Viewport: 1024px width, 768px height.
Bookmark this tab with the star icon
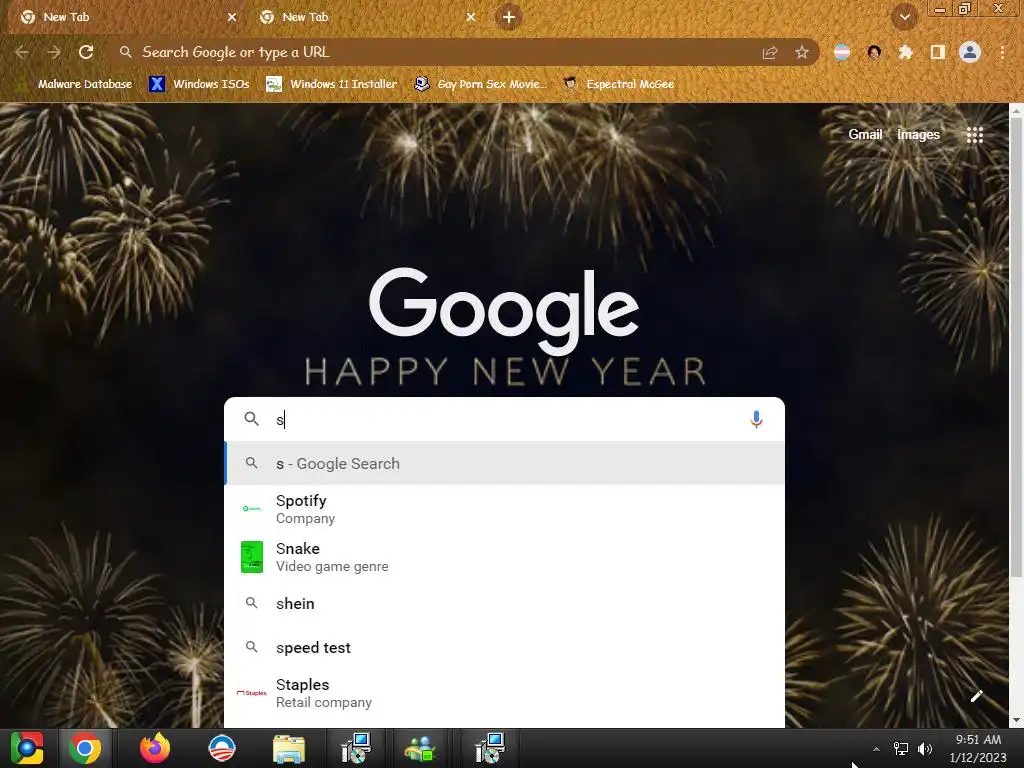802,52
